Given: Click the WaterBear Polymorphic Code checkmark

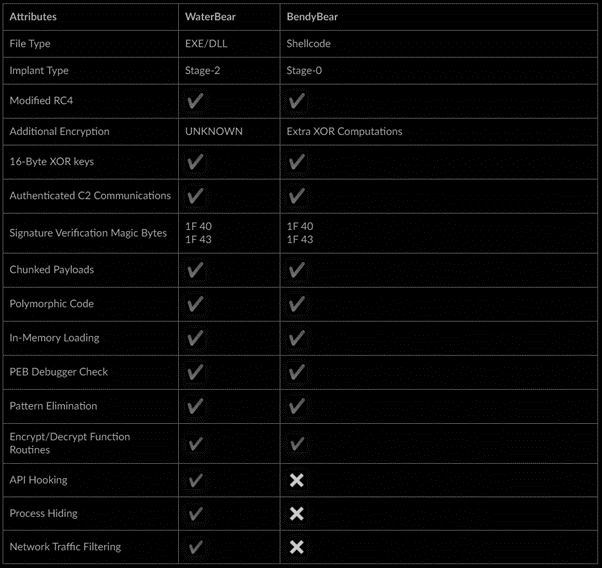Looking at the screenshot, I should (195, 303).
